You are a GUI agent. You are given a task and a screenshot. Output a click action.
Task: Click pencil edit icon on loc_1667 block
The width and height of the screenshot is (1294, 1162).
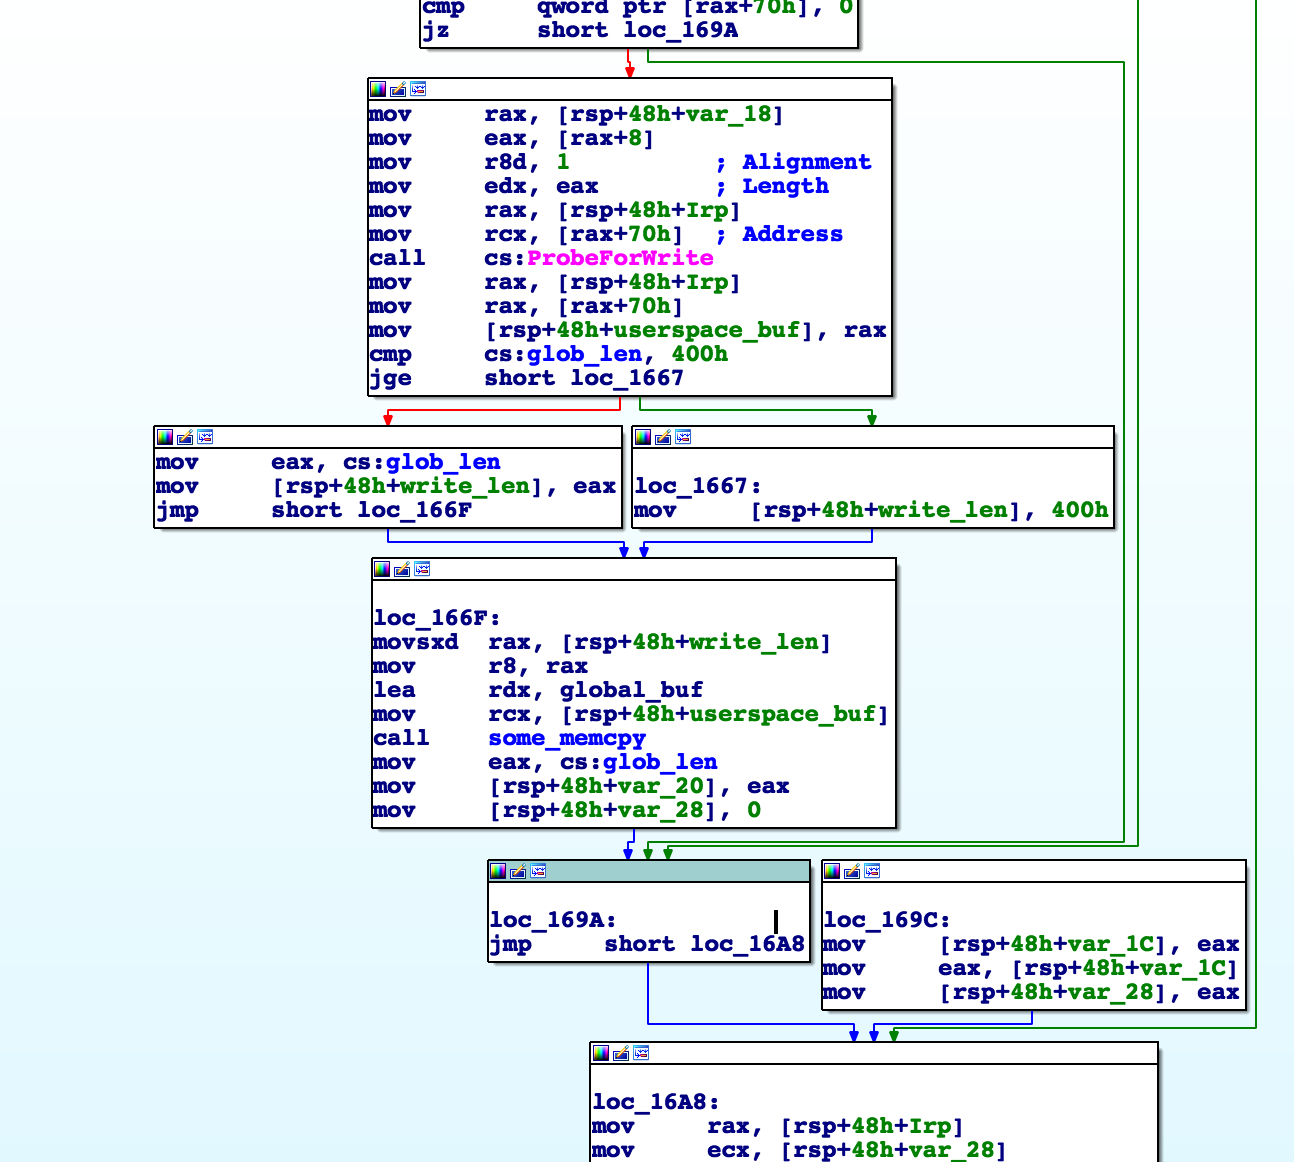663,437
